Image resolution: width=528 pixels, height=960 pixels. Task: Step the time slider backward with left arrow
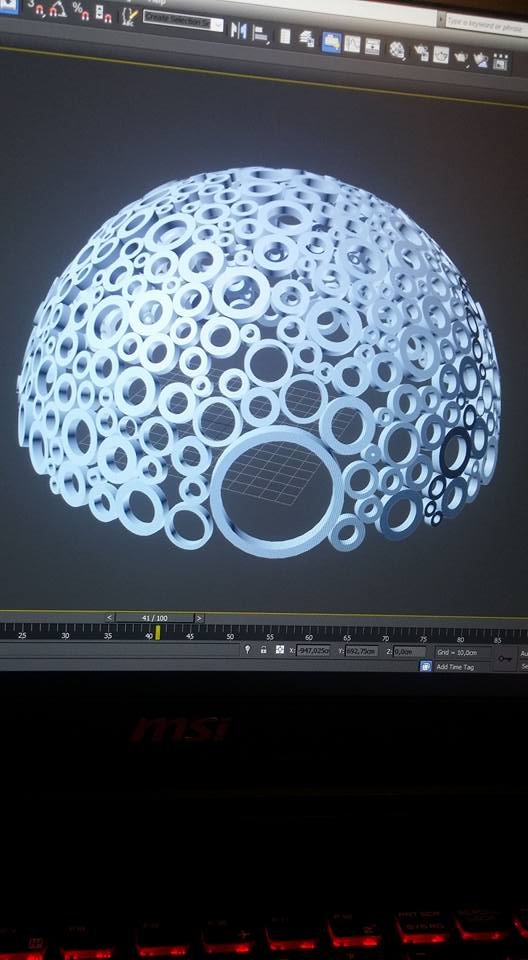110,618
